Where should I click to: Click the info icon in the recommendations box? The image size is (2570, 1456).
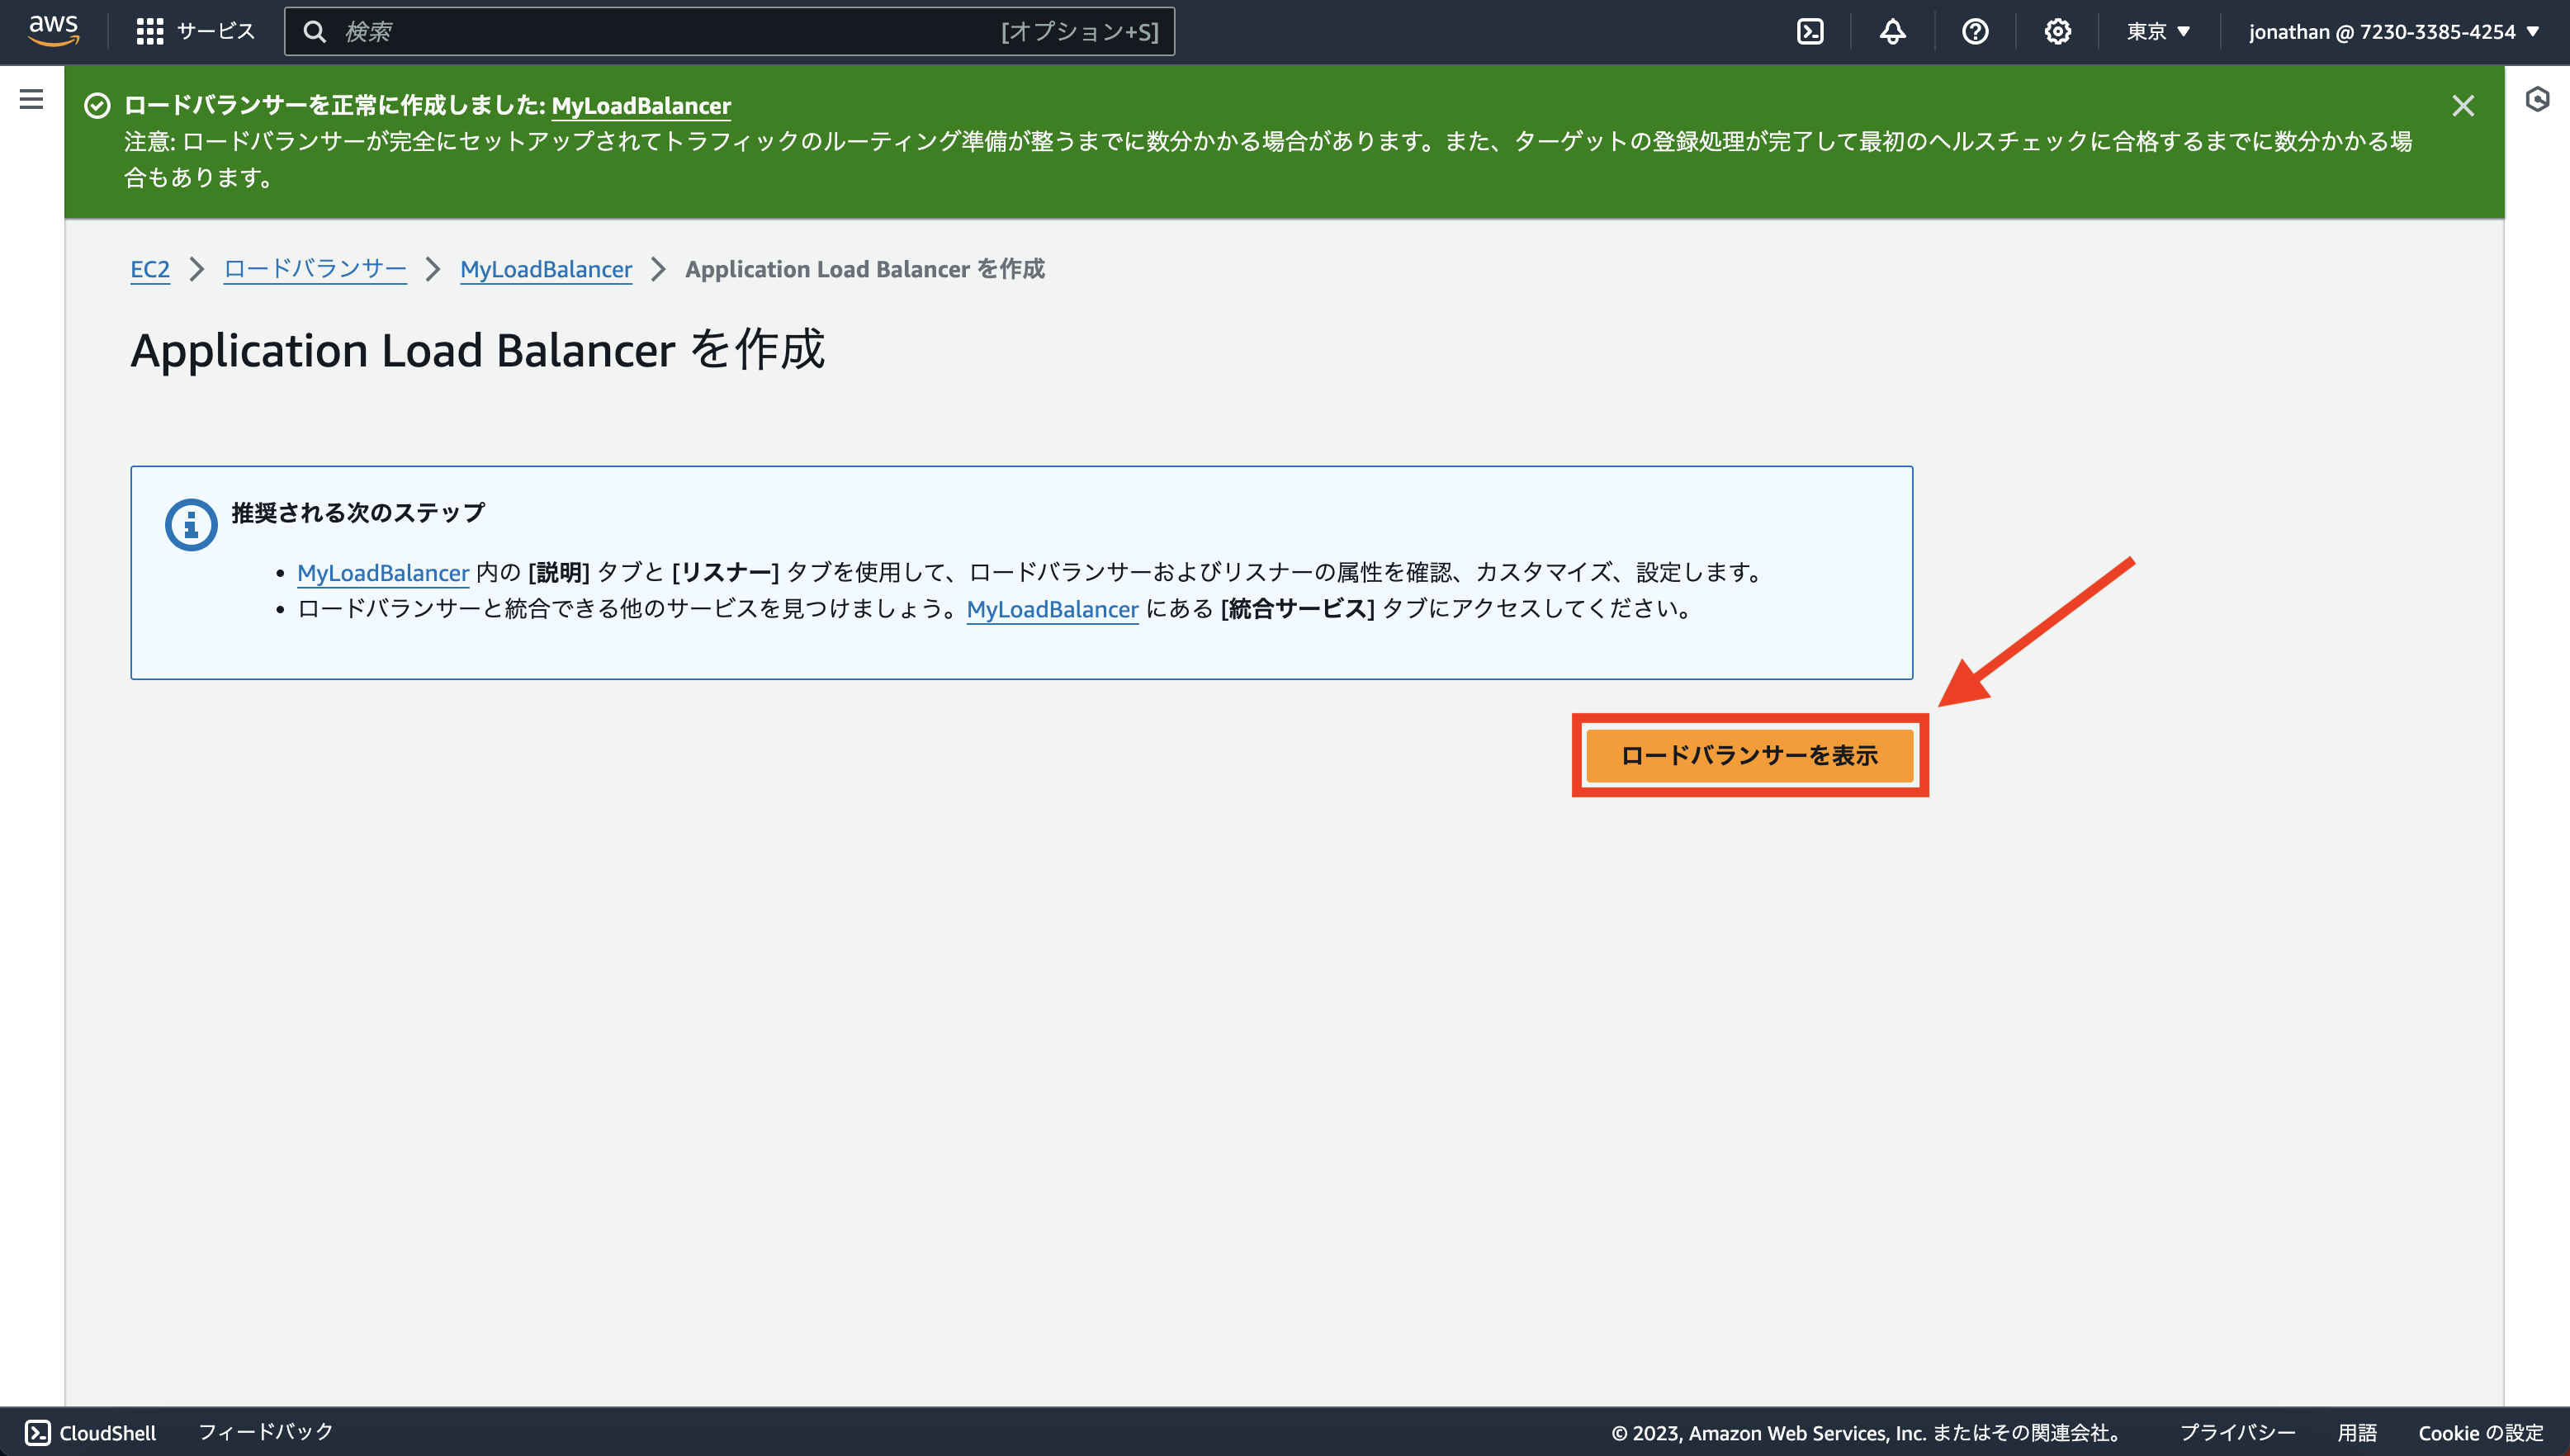click(x=190, y=523)
